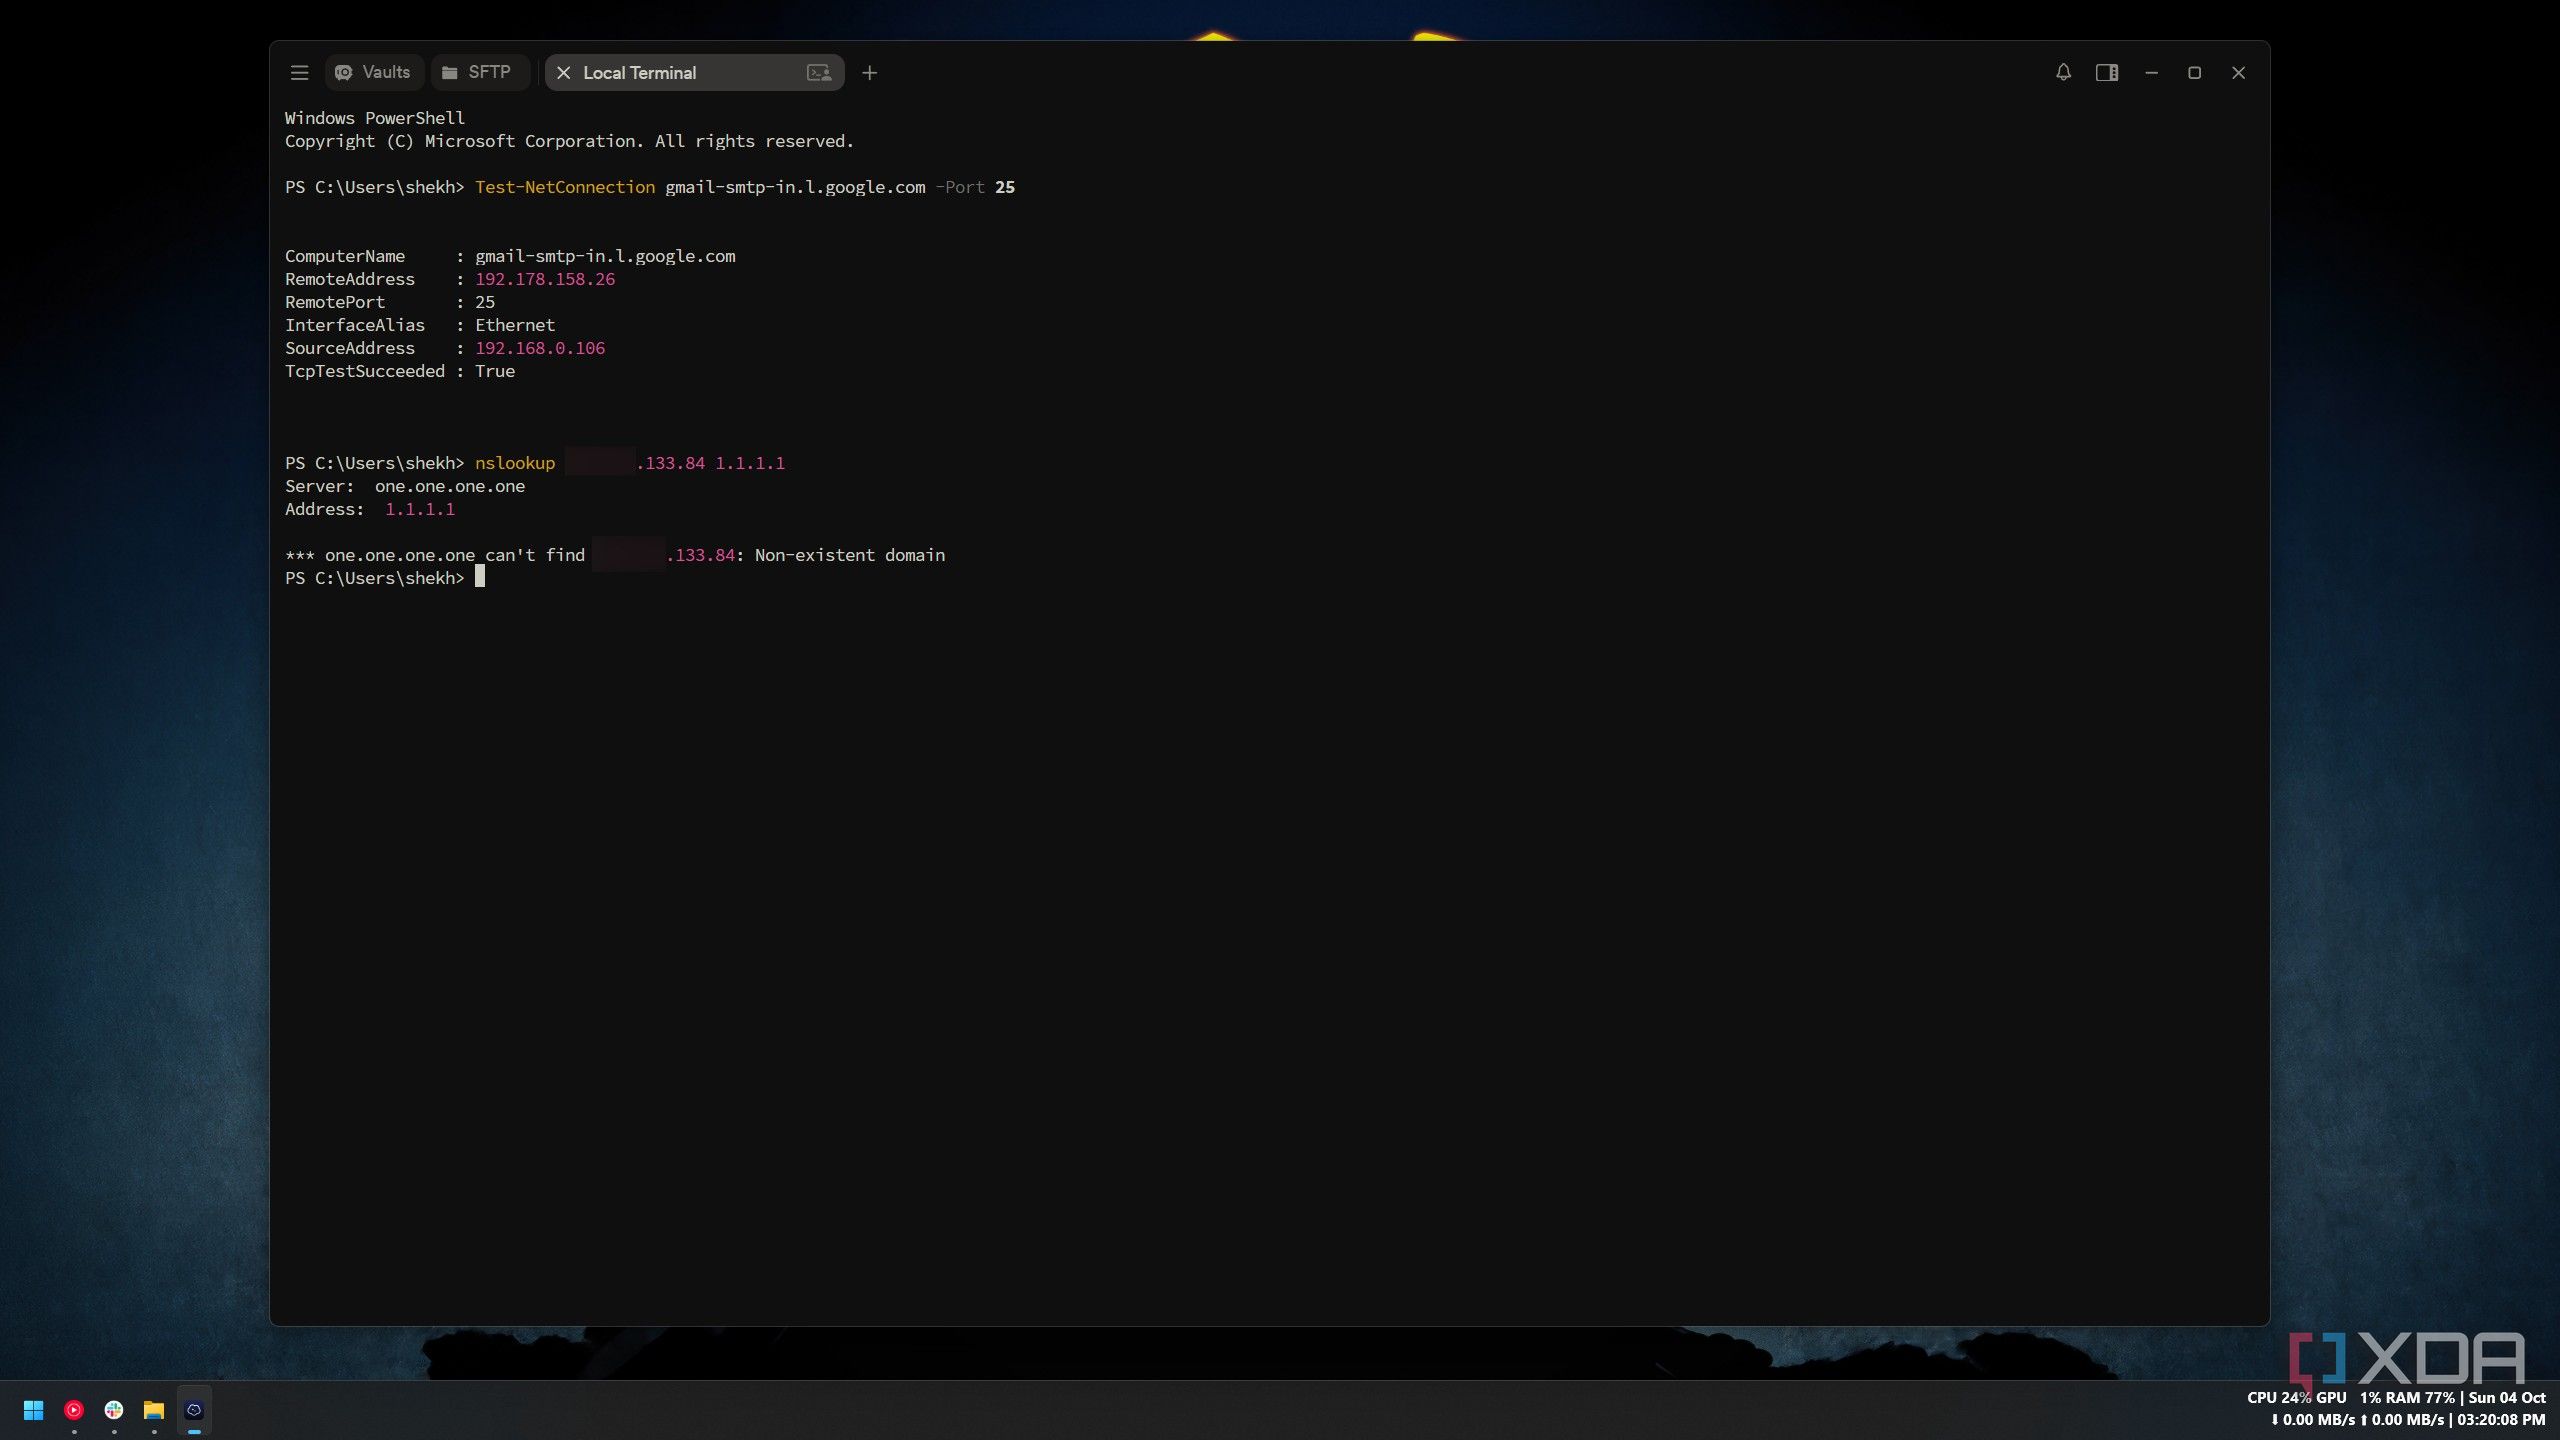Click the TcpTestSucceeded True value
The width and height of the screenshot is (2560, 1440).
tap(495, 371)
